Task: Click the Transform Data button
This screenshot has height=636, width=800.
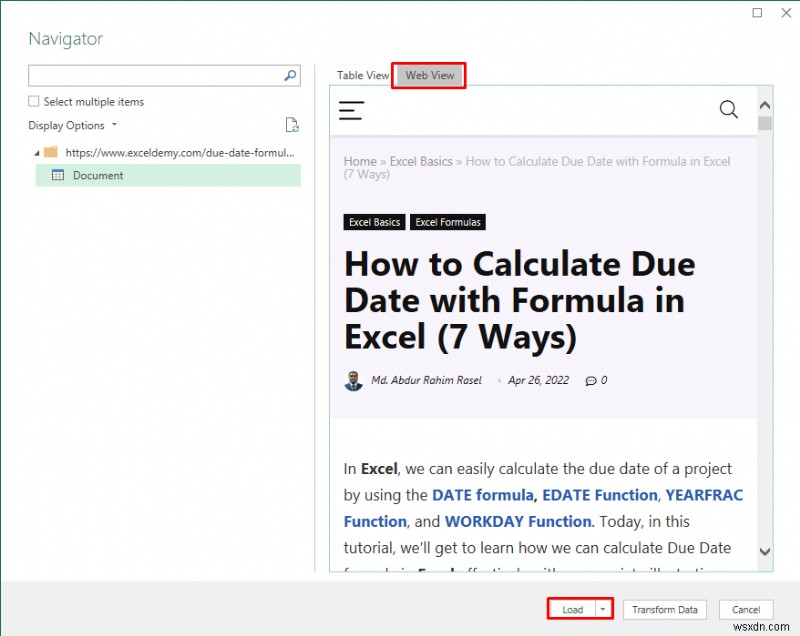Action: 664,609
